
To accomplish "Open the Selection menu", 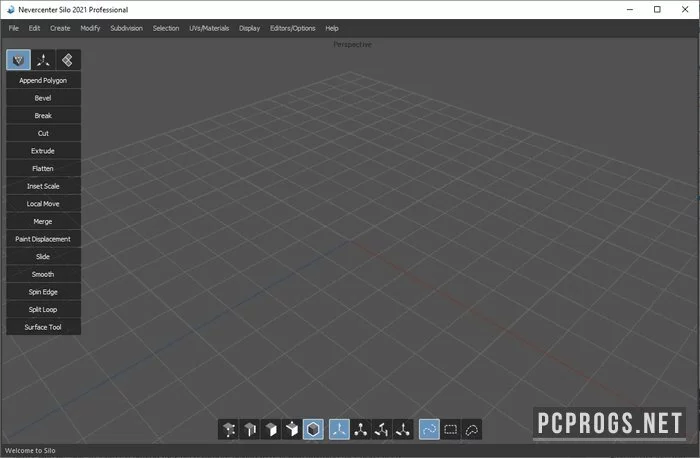I will pos(166,28).
